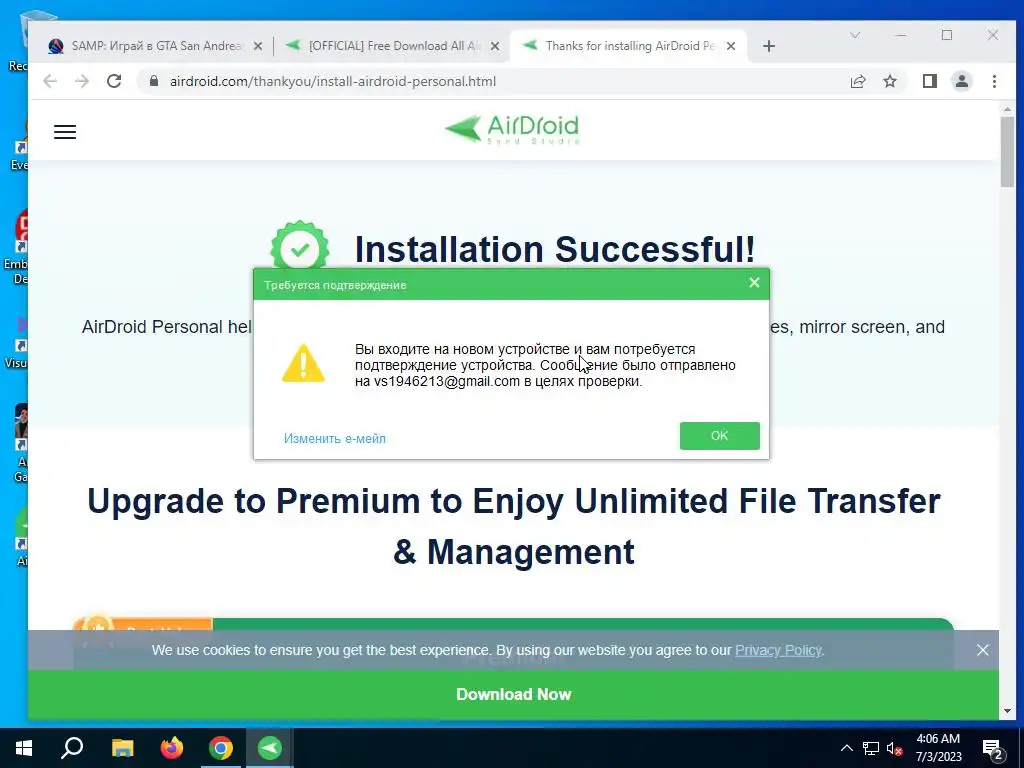Click the AirDroid taskbar icon
The image size is (1024, 768).
[270, 748]
